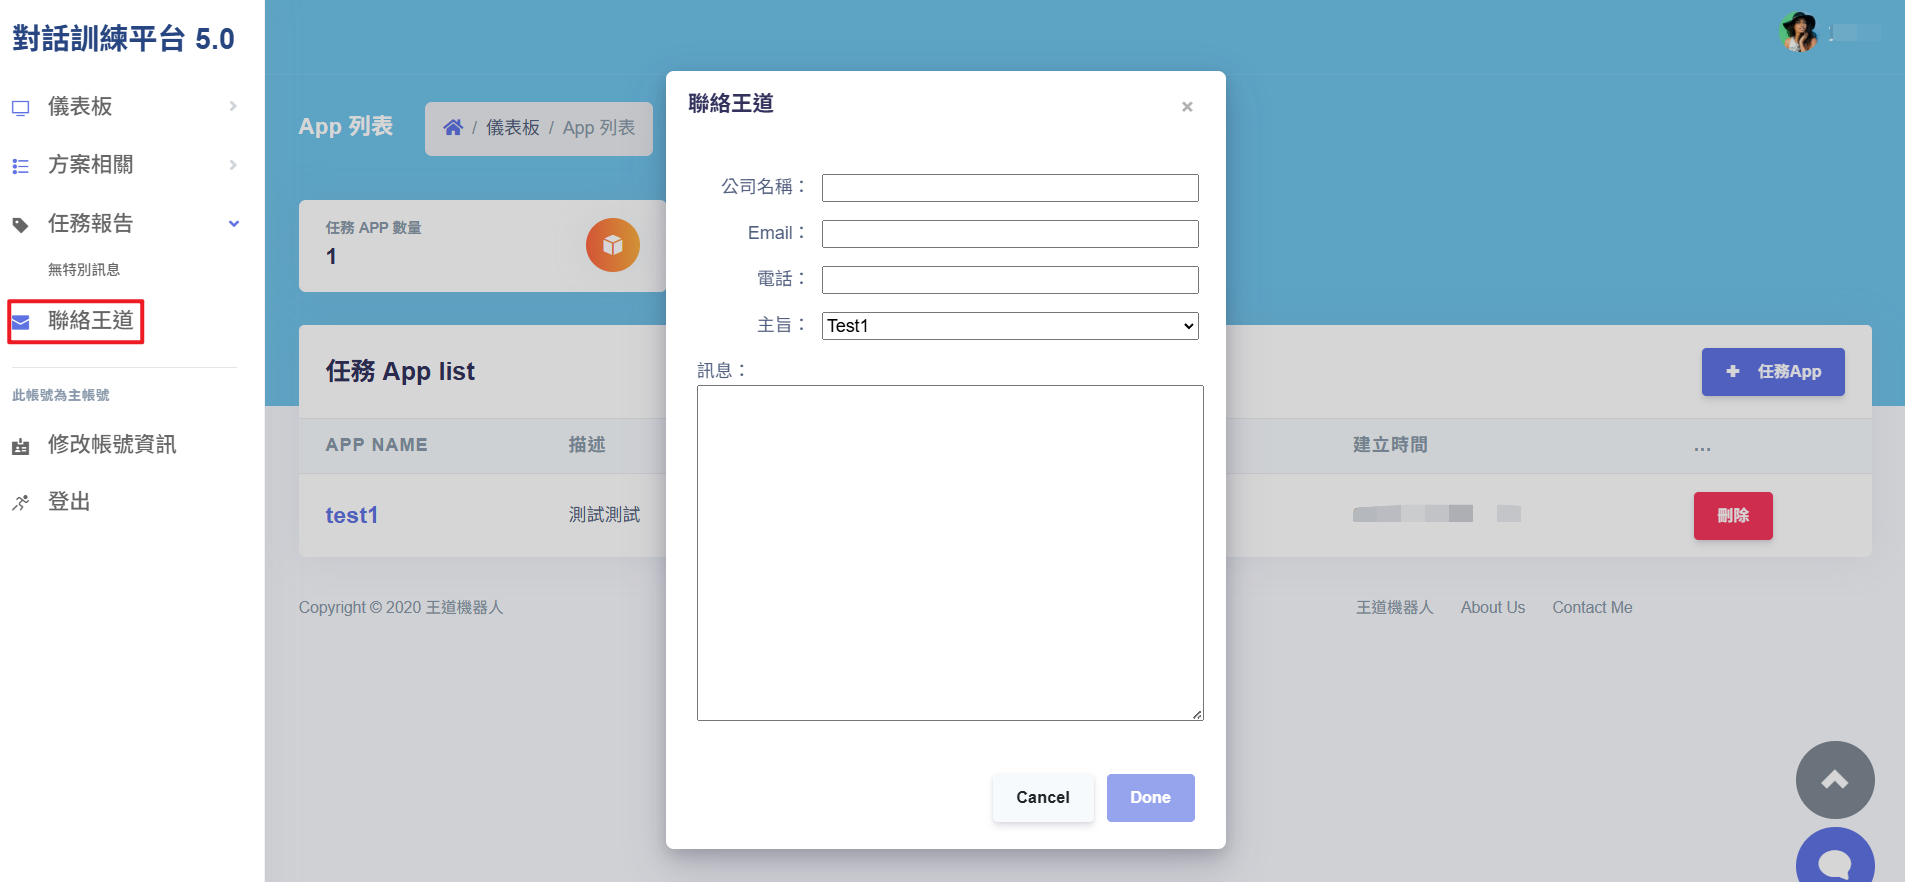
Task: Open the chat bubble widget
Action: tap(1834, 860)
